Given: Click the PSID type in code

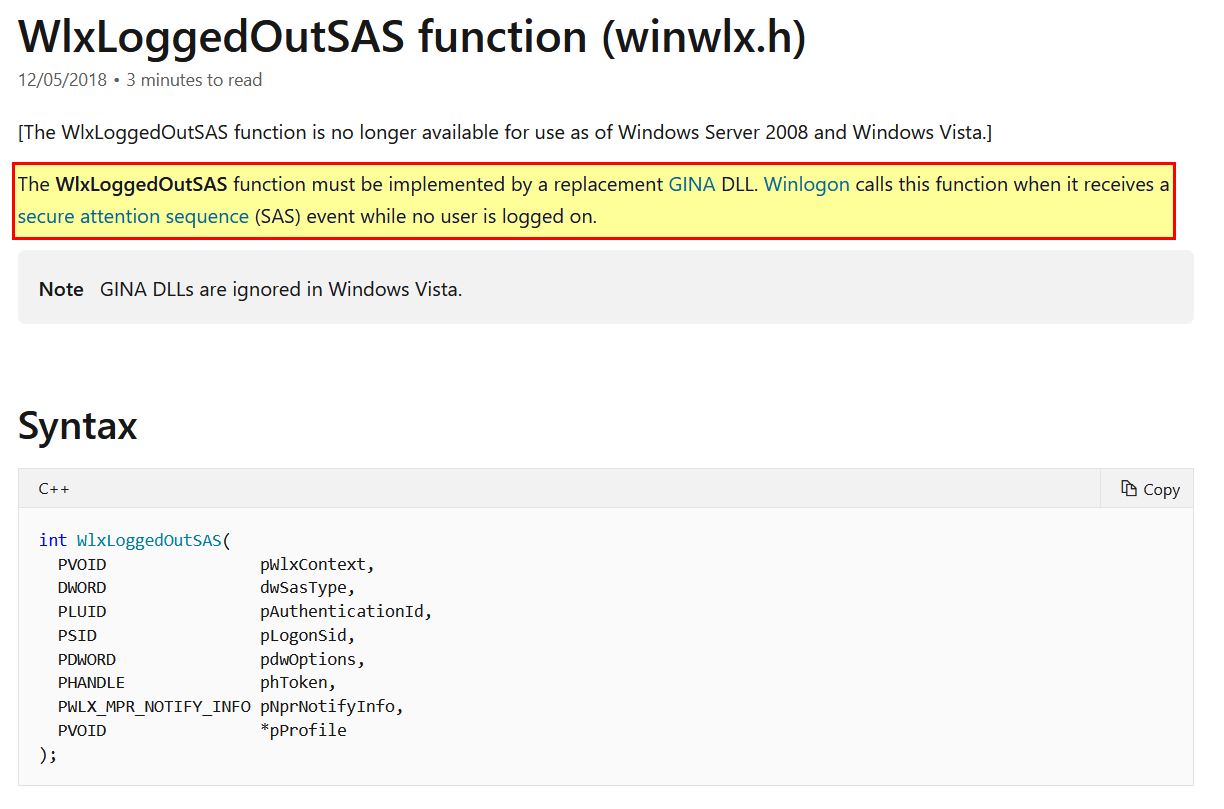Looking at the screenshot, I should click(x=77, y=636).
